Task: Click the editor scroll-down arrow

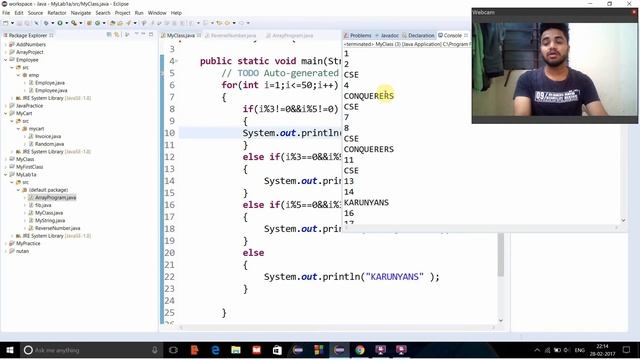Action: (500, 320)
